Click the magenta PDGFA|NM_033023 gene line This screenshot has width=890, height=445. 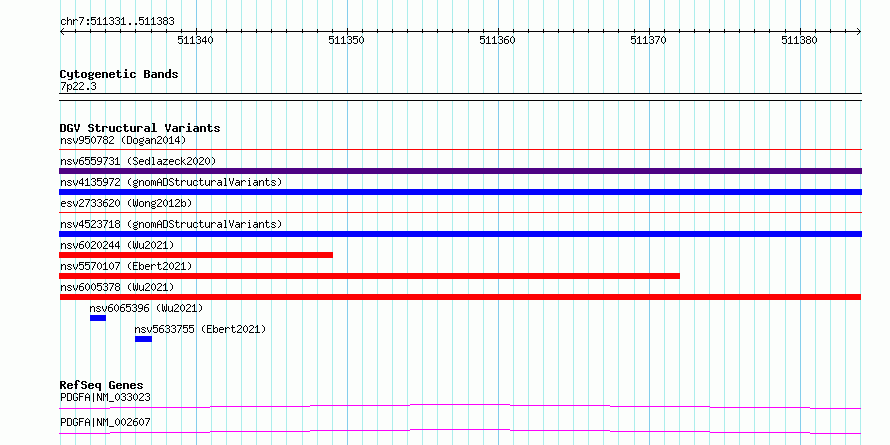coord(460,406)
